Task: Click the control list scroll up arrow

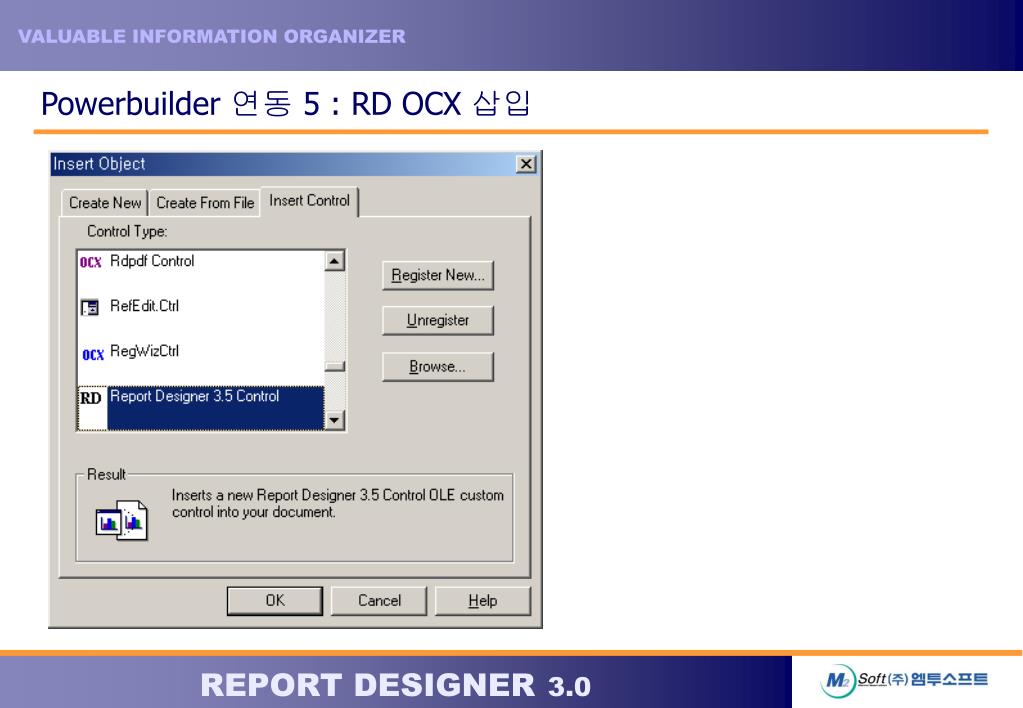Action: (335, 261)
